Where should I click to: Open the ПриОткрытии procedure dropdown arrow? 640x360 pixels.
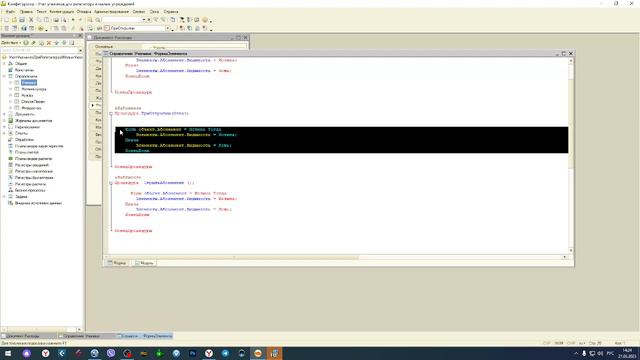[167, 28]
